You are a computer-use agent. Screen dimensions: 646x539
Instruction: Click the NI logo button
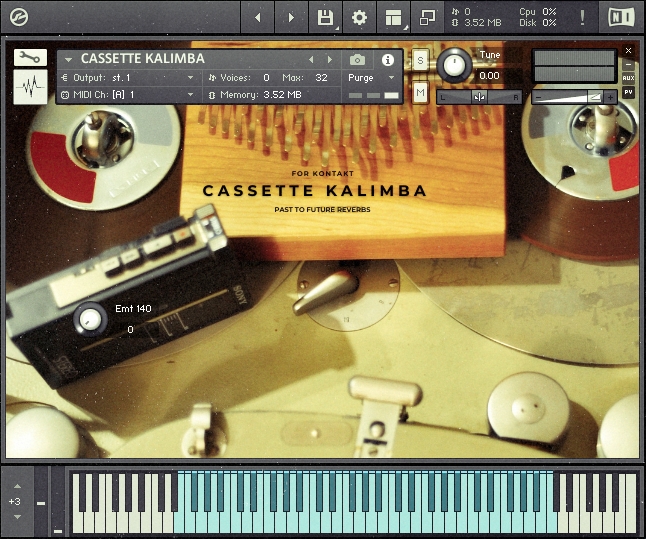[x=621, y=17]
